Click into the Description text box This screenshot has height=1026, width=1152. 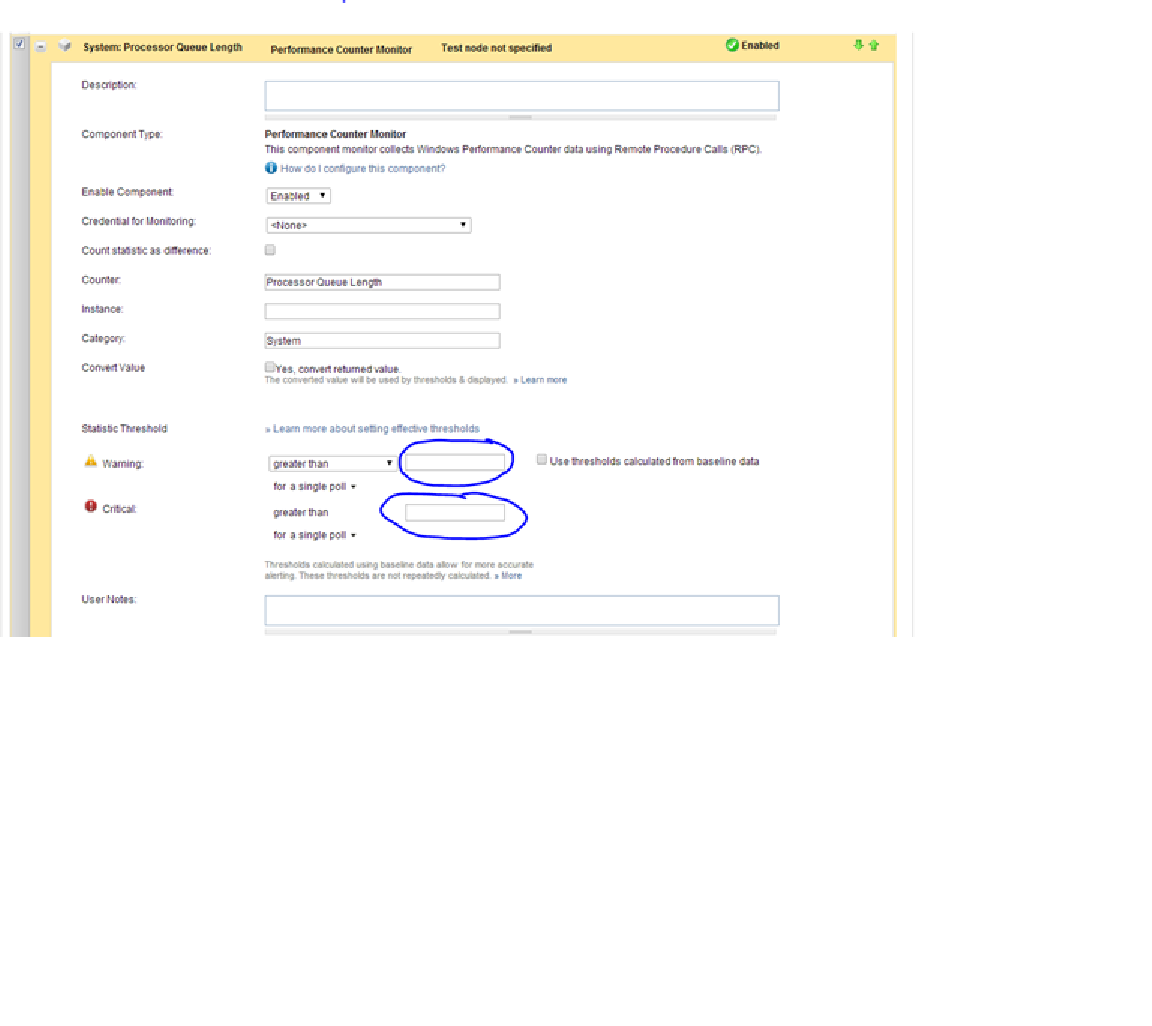(522, 96)
